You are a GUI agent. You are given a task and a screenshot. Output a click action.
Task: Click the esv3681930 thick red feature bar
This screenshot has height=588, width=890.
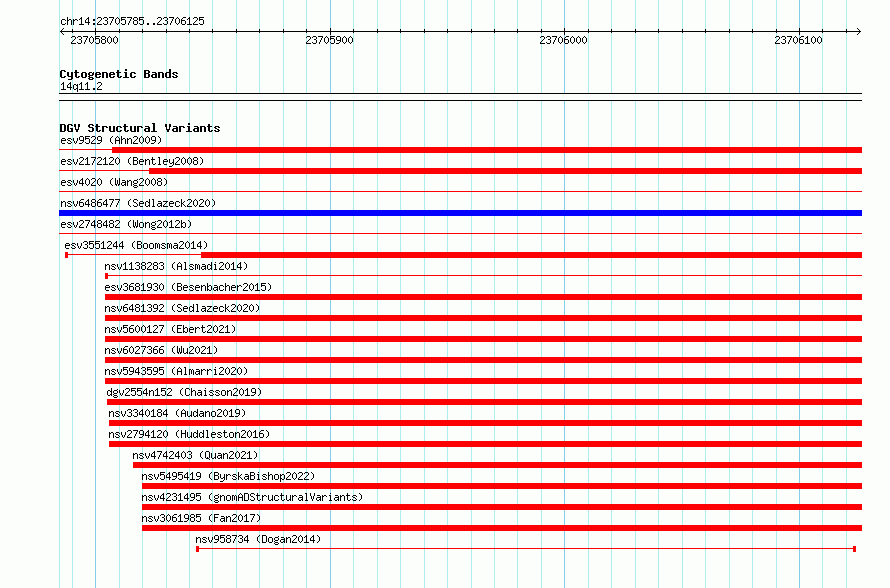pyautogui.click(x=484, y=297)
